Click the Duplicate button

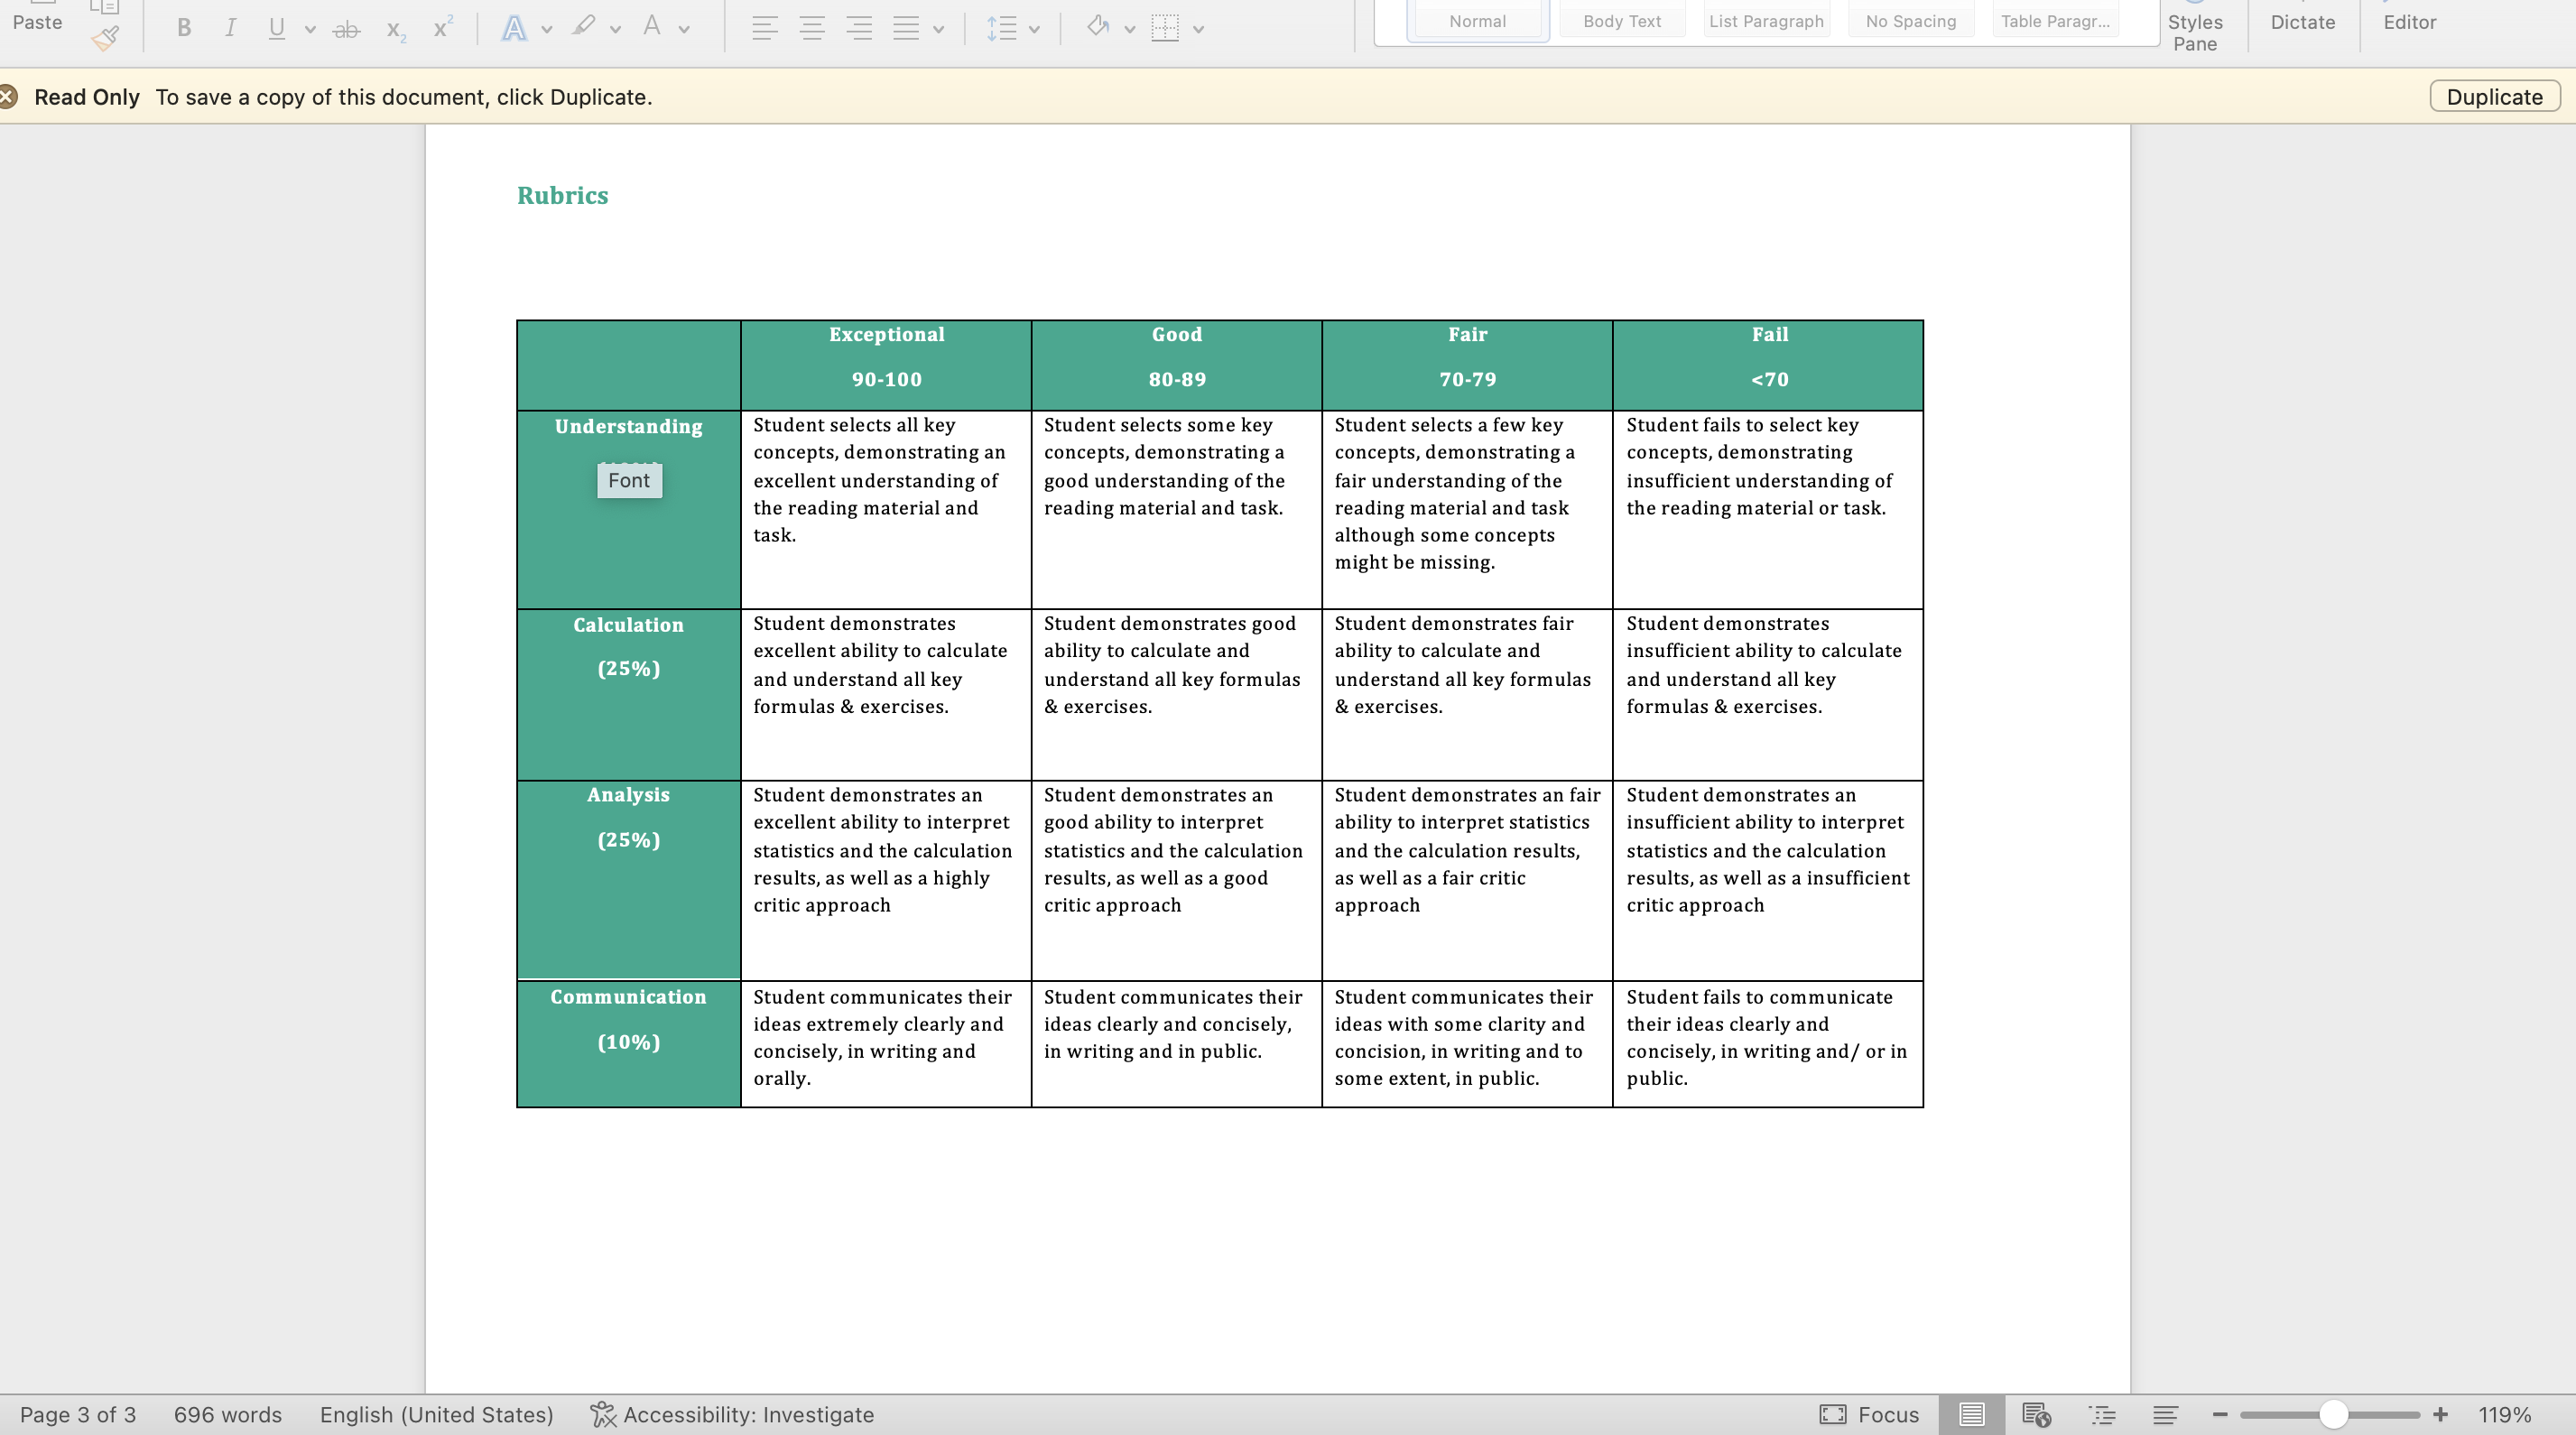click(2494, 97)
